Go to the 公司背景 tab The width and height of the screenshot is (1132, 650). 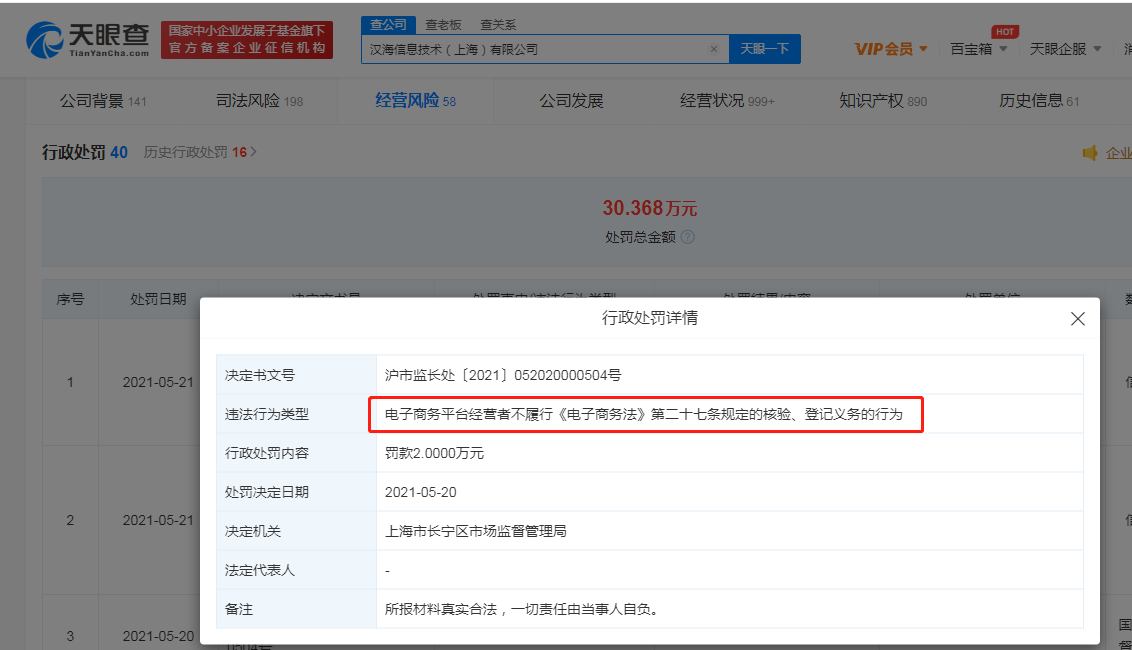[x=103, y=101]
